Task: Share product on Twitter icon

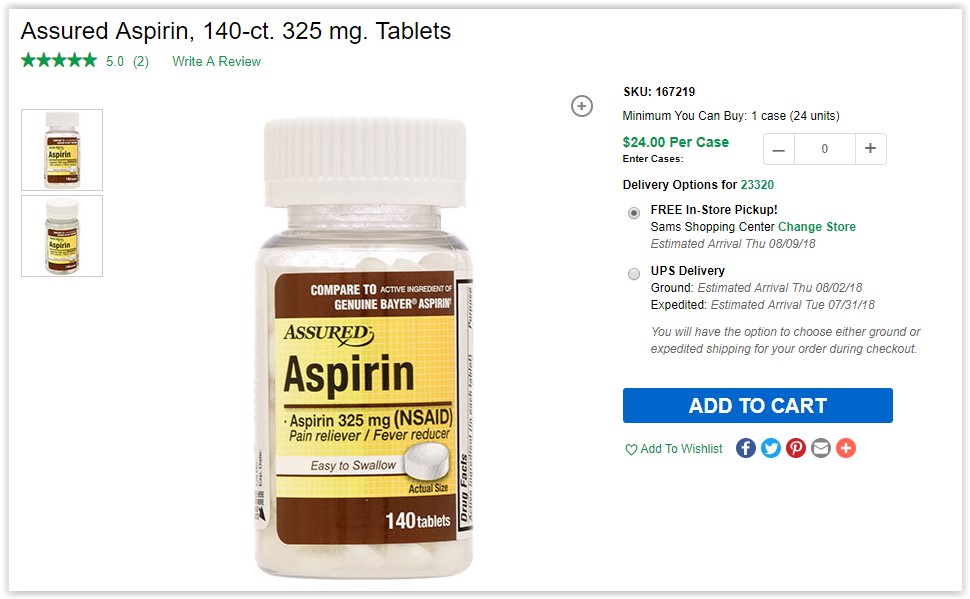Action: (x=771, y=448)
